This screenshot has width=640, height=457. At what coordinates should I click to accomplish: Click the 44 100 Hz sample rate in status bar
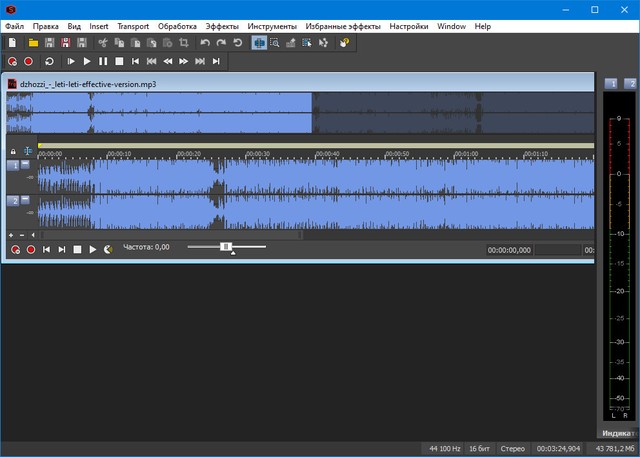pyautogui.click(x=445, y=446)
